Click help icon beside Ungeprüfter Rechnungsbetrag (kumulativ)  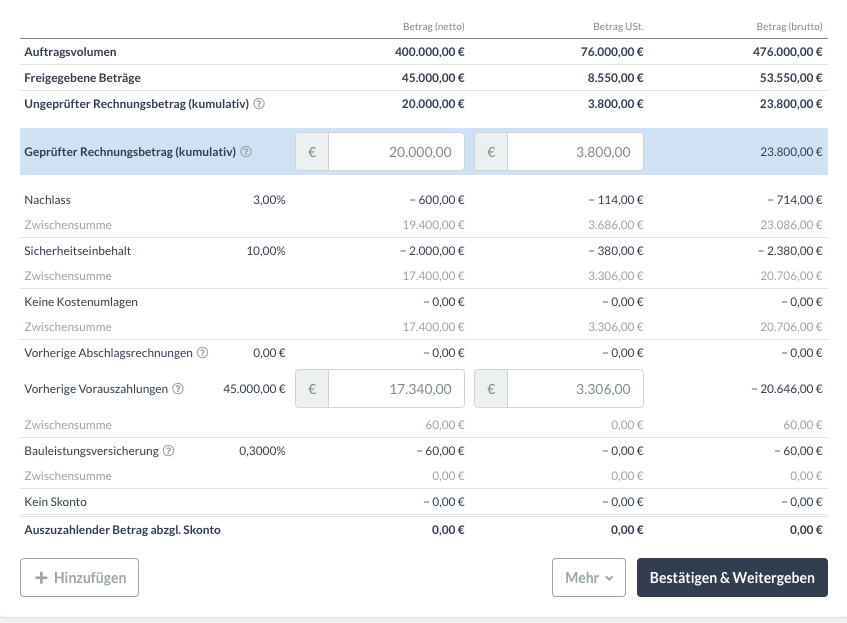pyautogui.click(x=259, y=104)
